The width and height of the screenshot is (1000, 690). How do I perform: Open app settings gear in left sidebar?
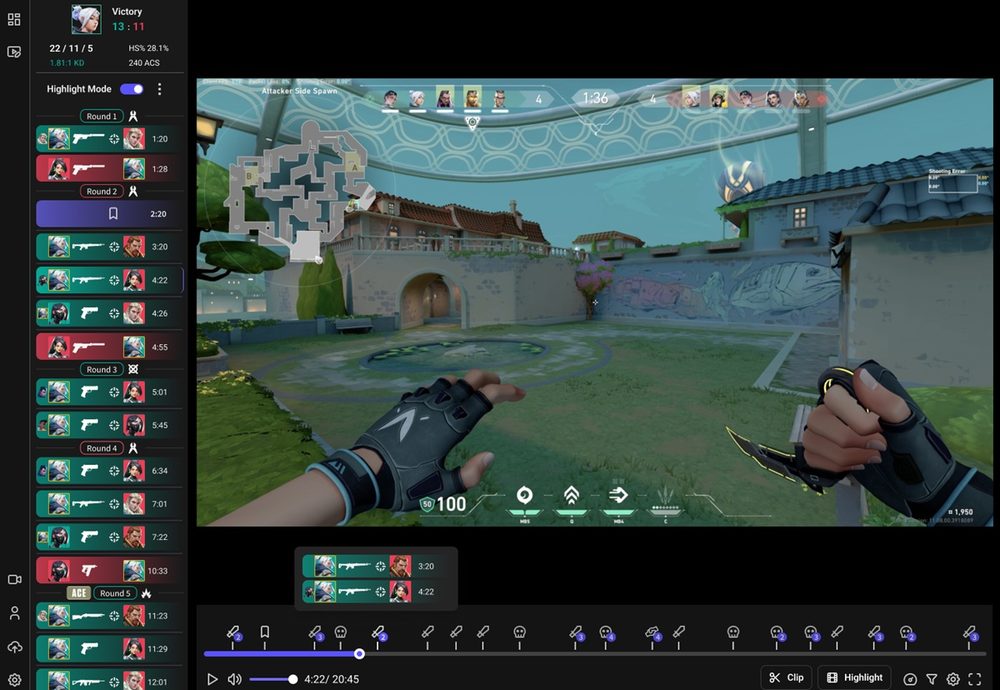pos(14,680)
